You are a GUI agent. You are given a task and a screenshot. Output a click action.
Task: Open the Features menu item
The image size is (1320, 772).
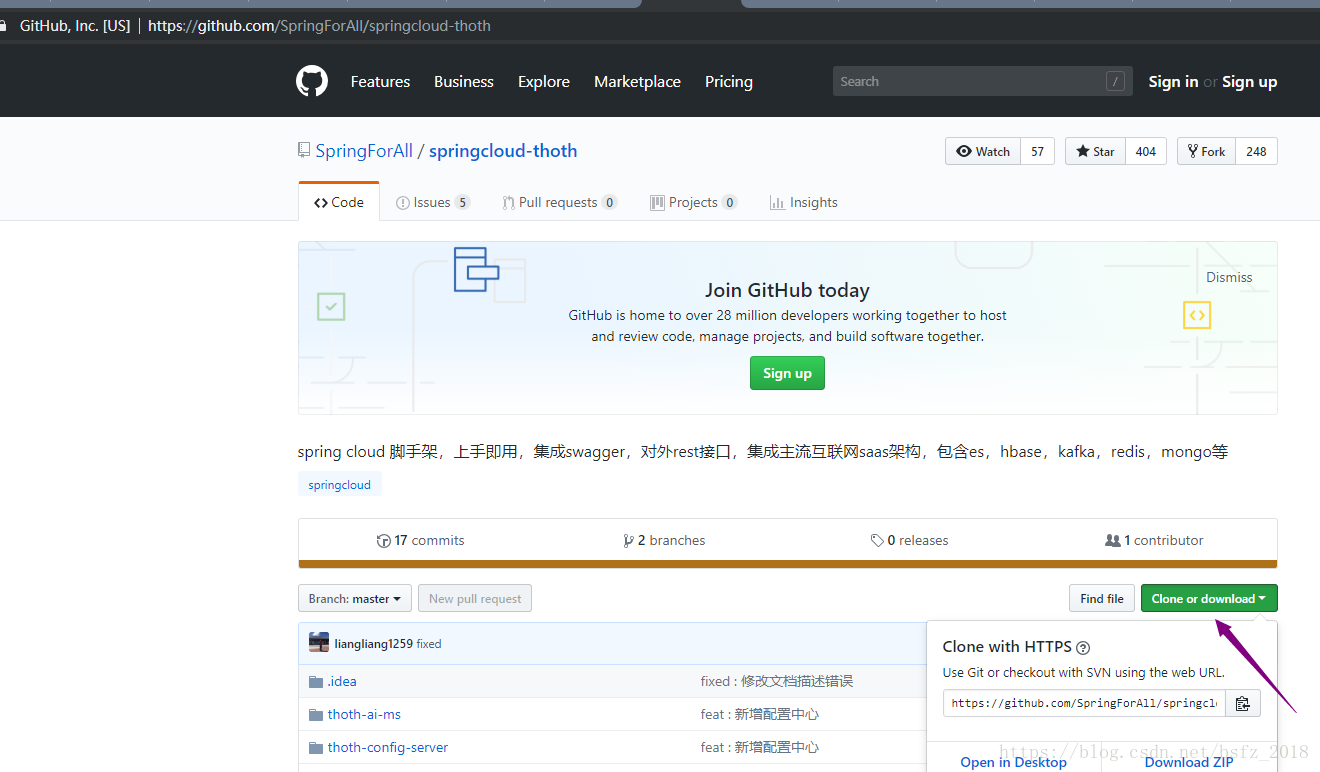(x=380, y=82)
